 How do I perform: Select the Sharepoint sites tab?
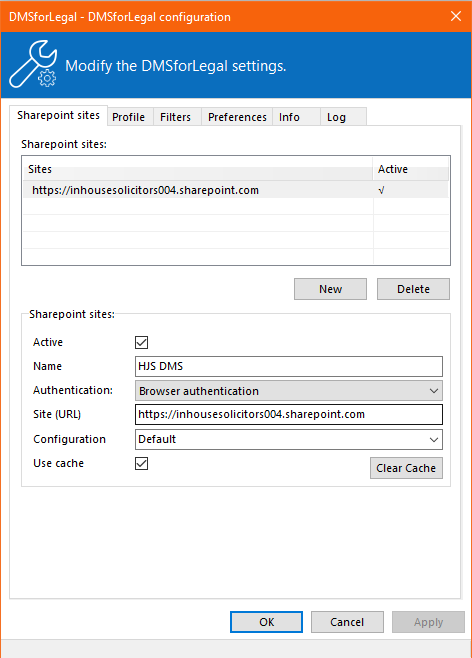point(58,115)
